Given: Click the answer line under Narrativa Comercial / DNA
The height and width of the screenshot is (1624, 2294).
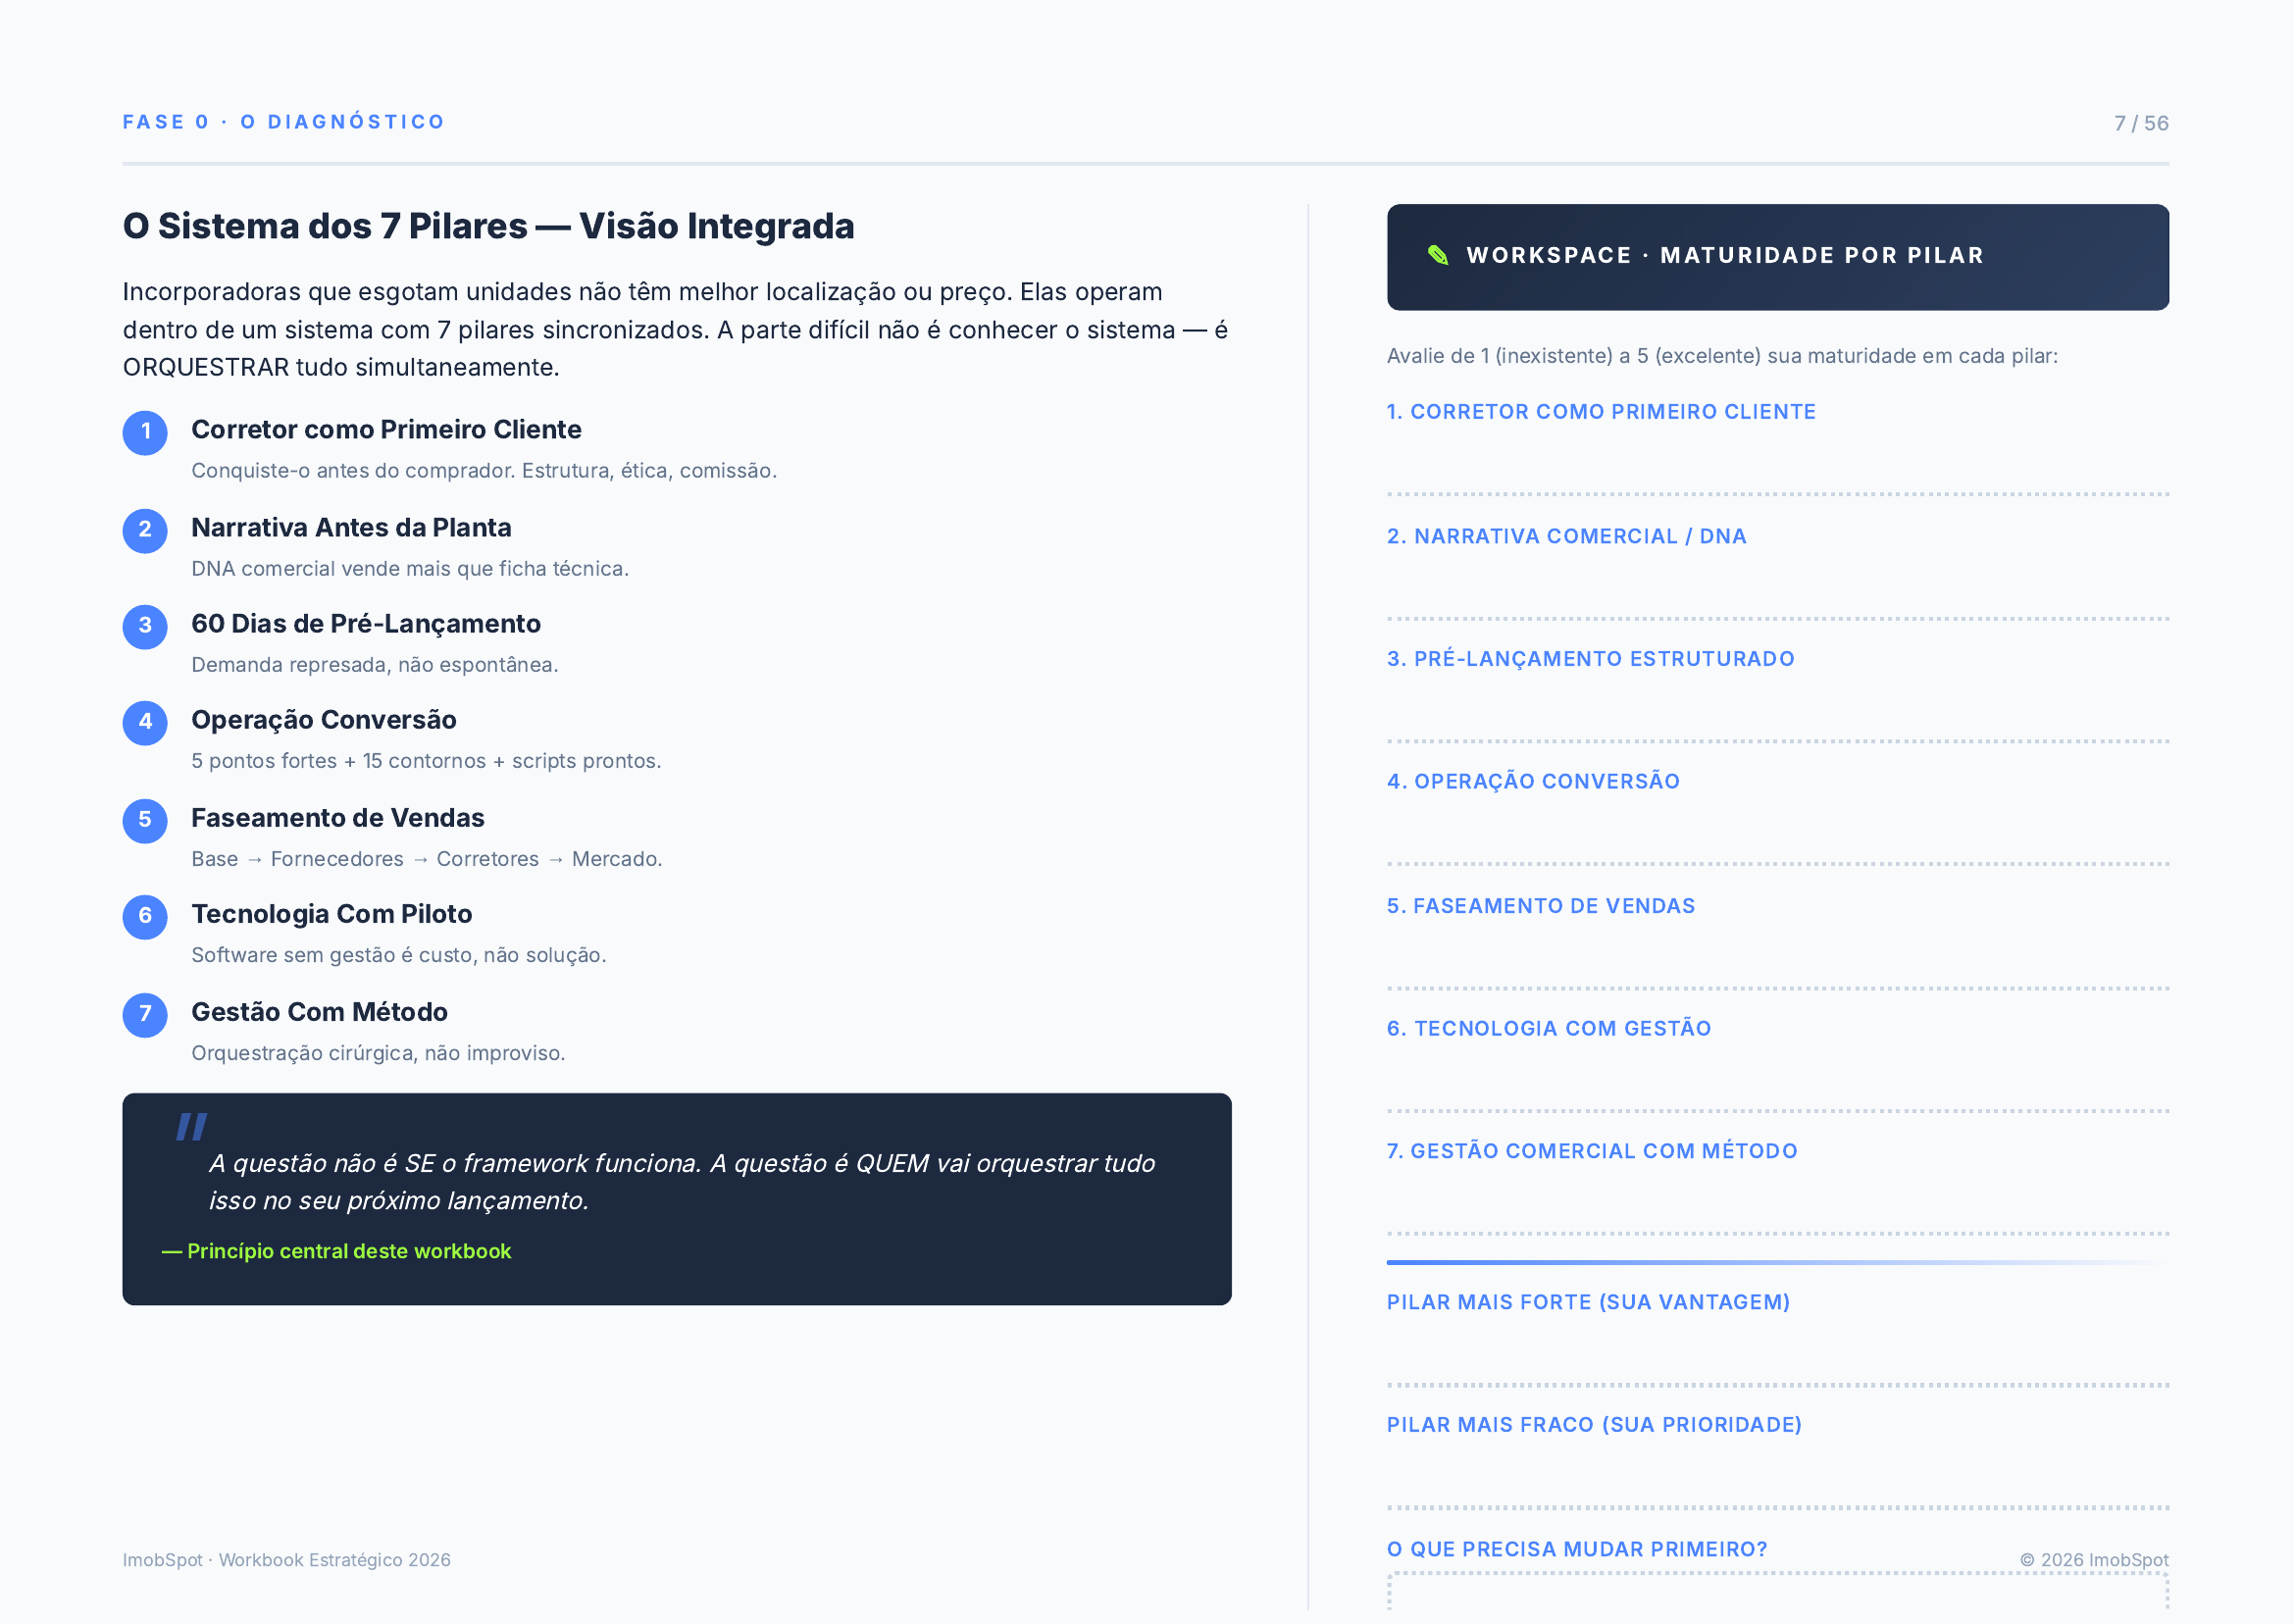Looking at the screenshot, I should click(x=1777, y=590).
